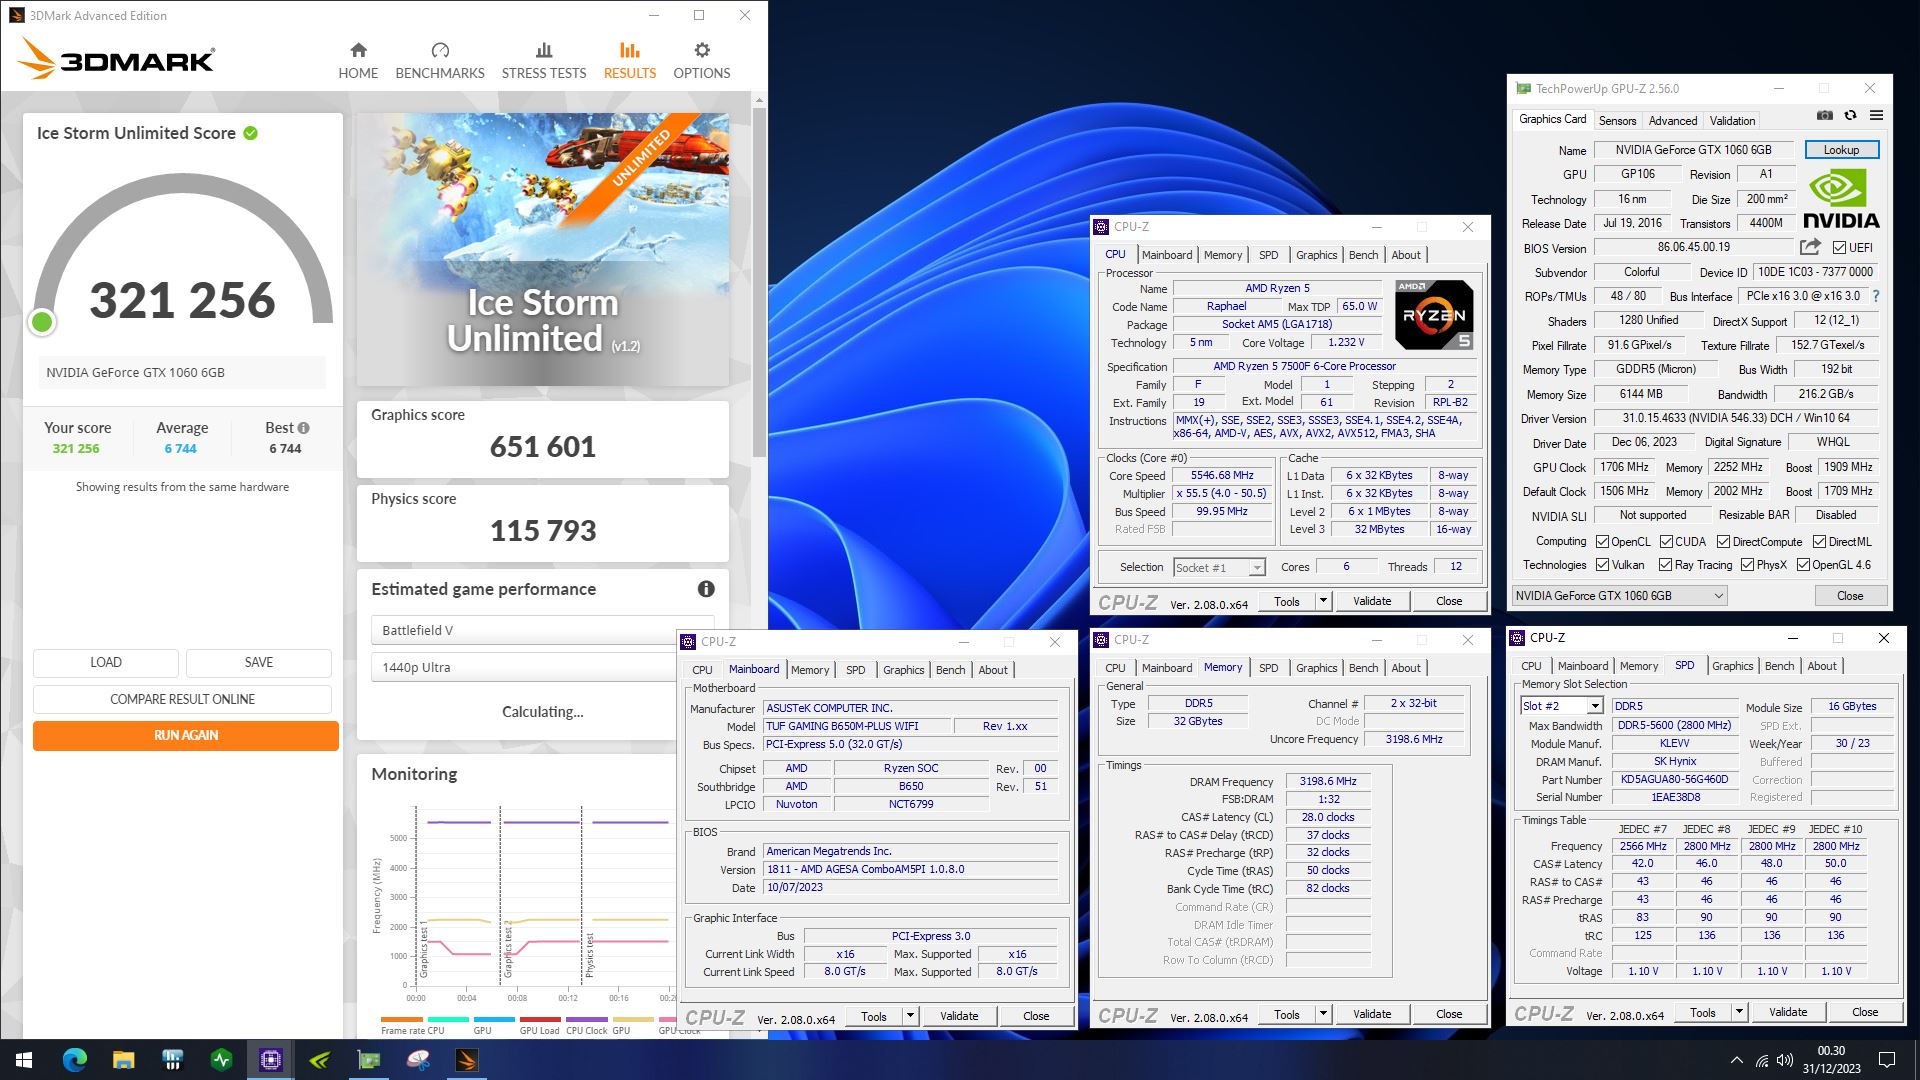Click the GPU-Z taskbar icon

(x=369, y=1060)
